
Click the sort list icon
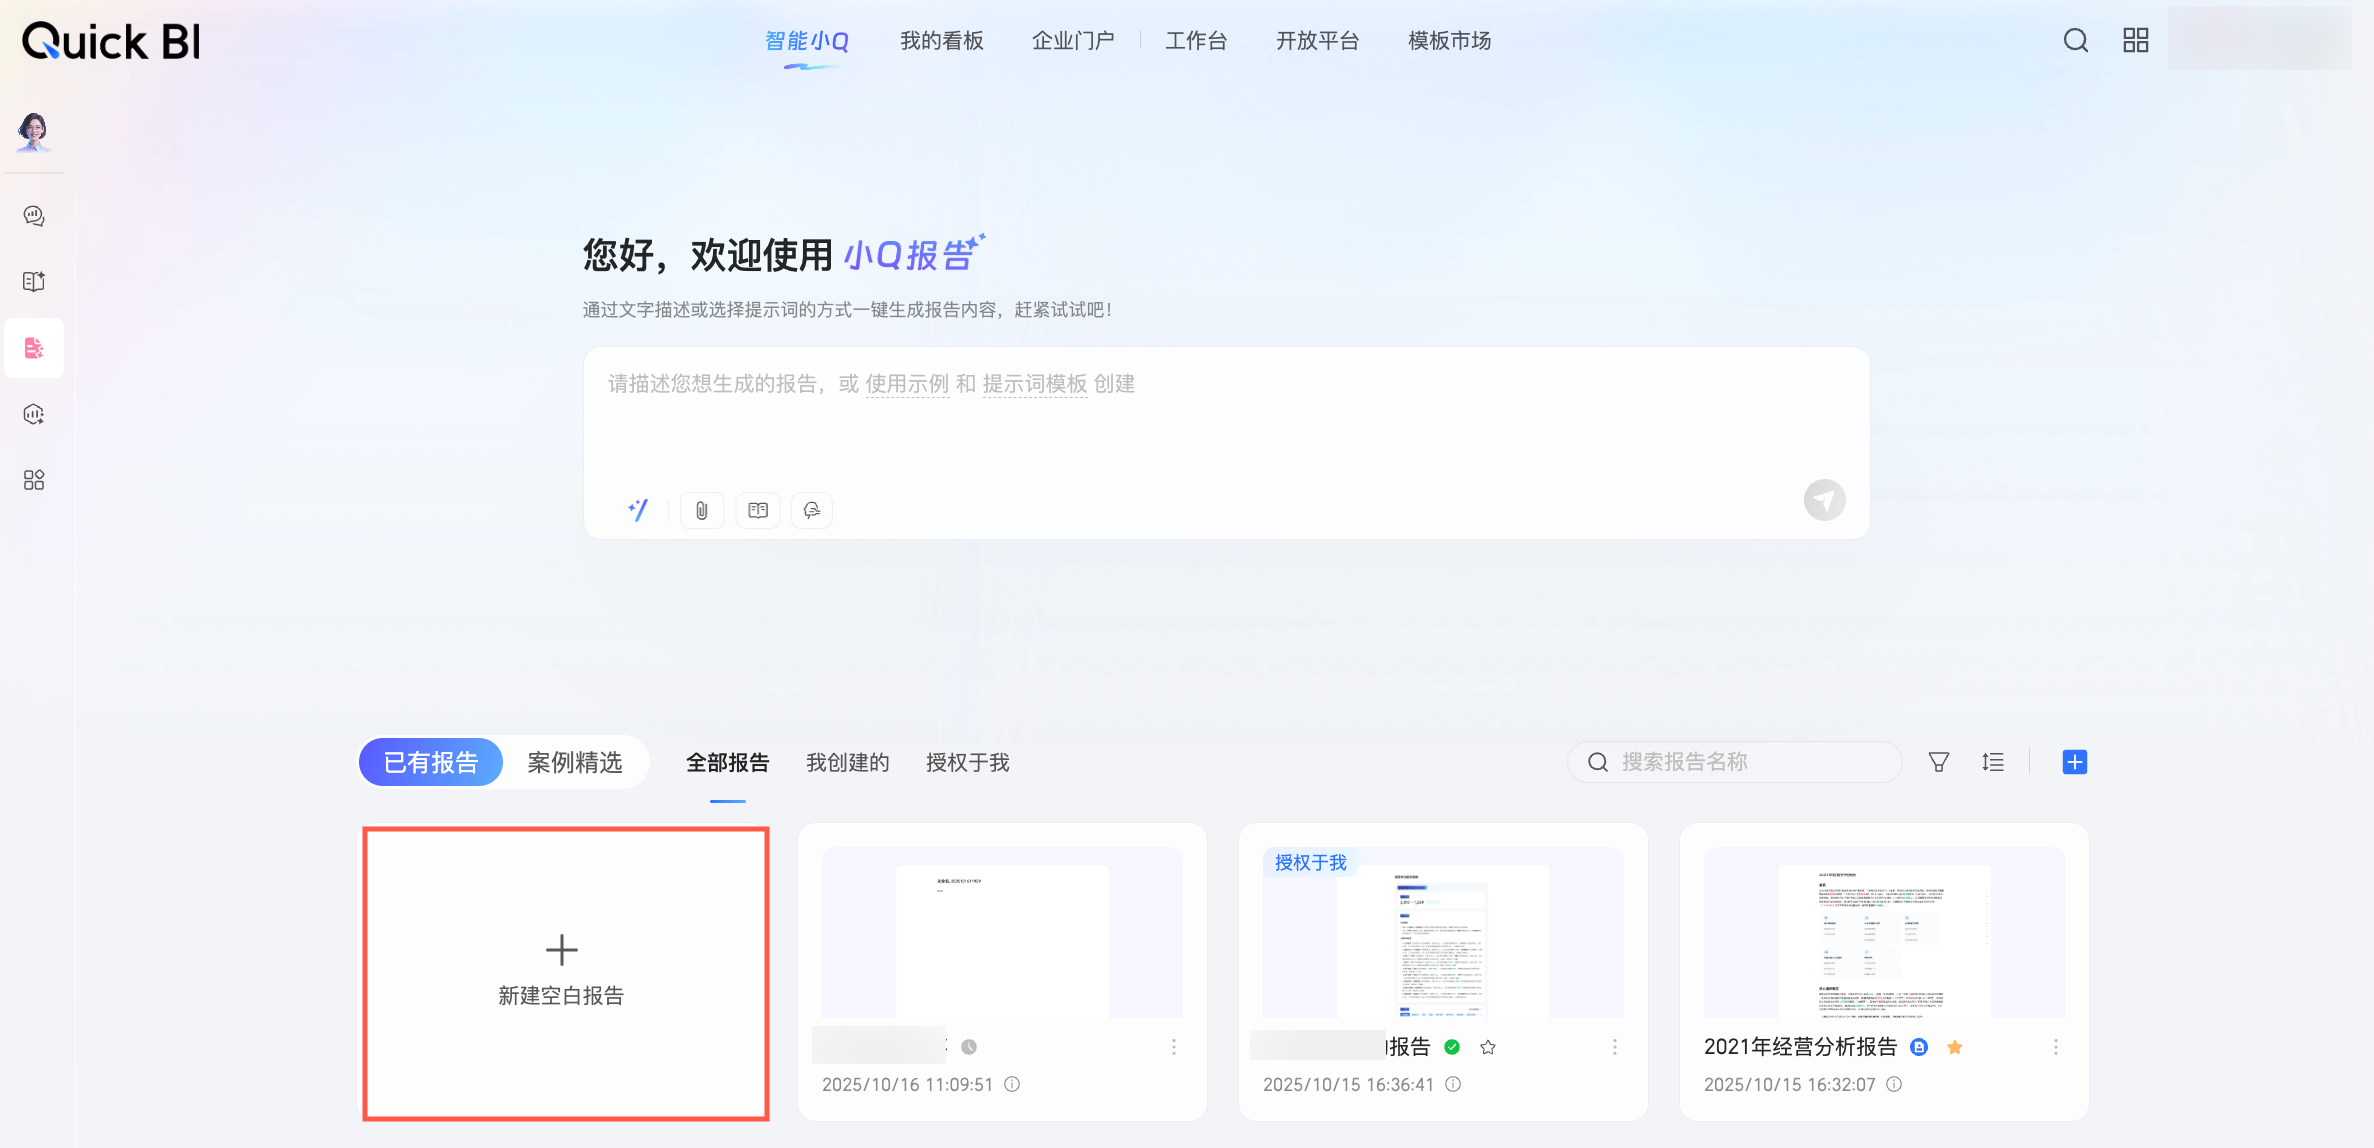1992,762
